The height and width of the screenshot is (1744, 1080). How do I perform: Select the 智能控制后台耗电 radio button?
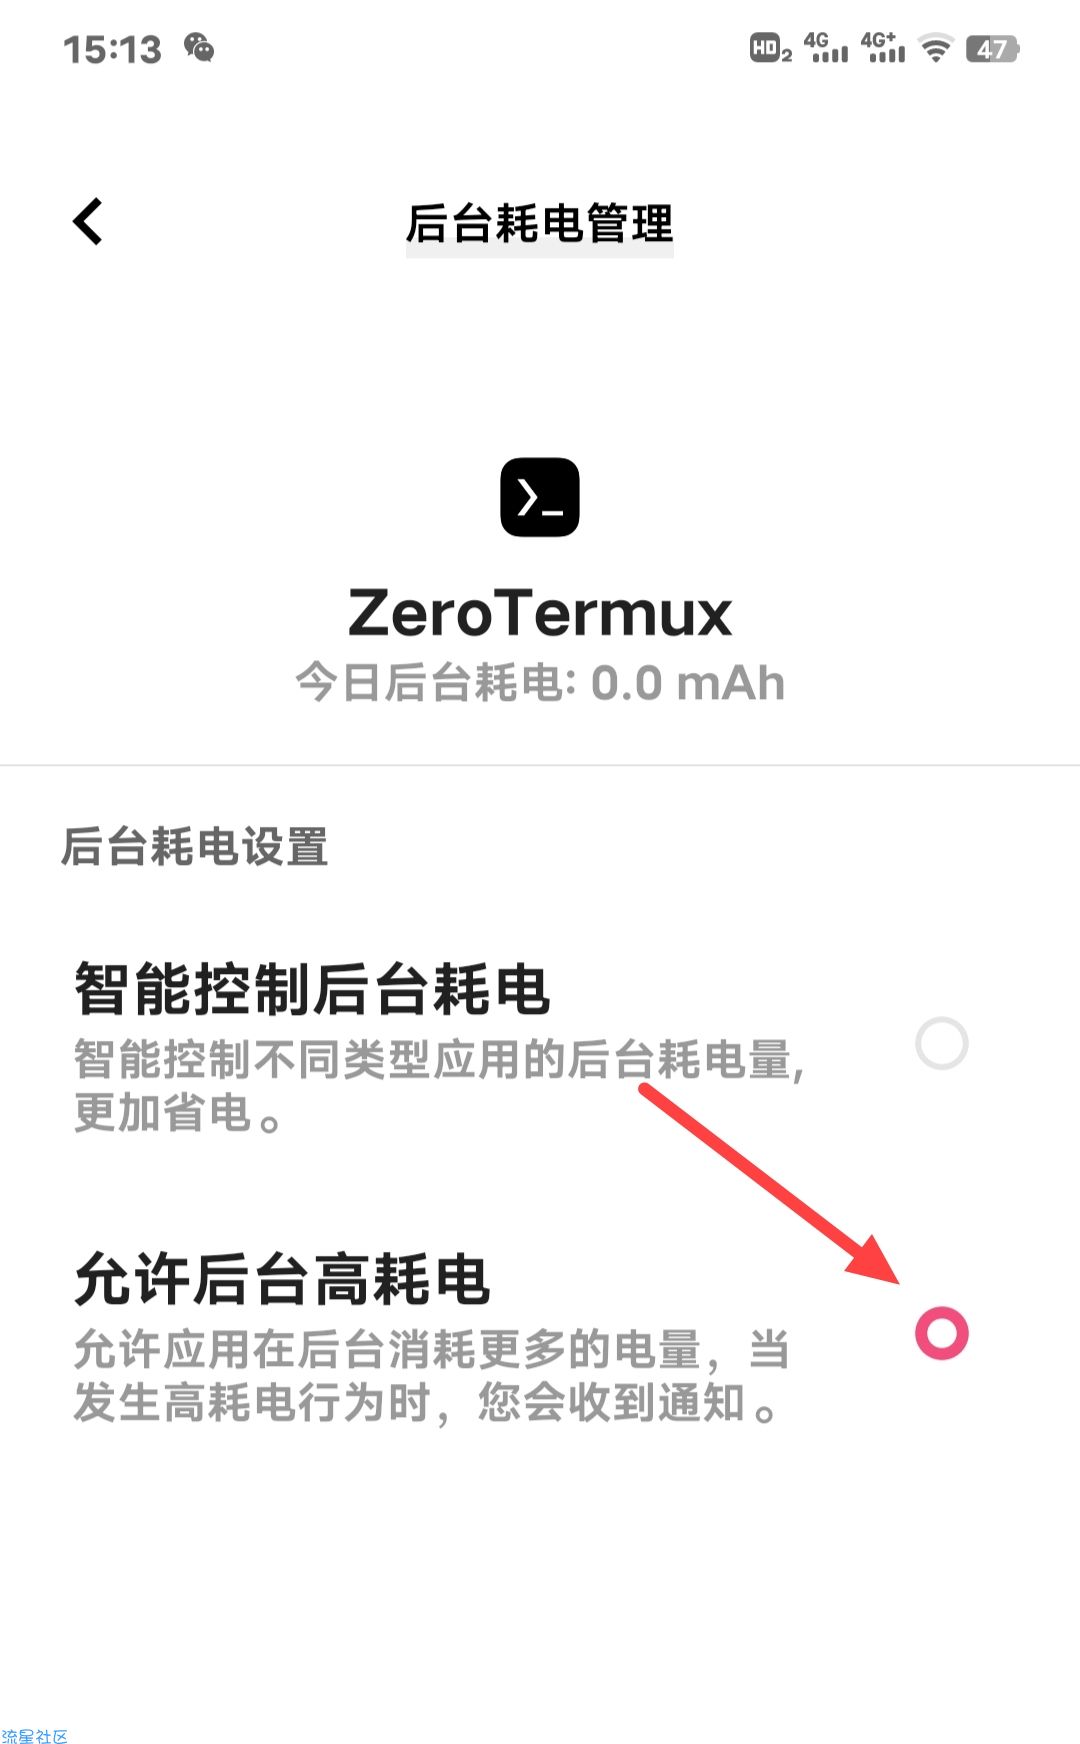pyautogui.click(x=942, y=1043)
